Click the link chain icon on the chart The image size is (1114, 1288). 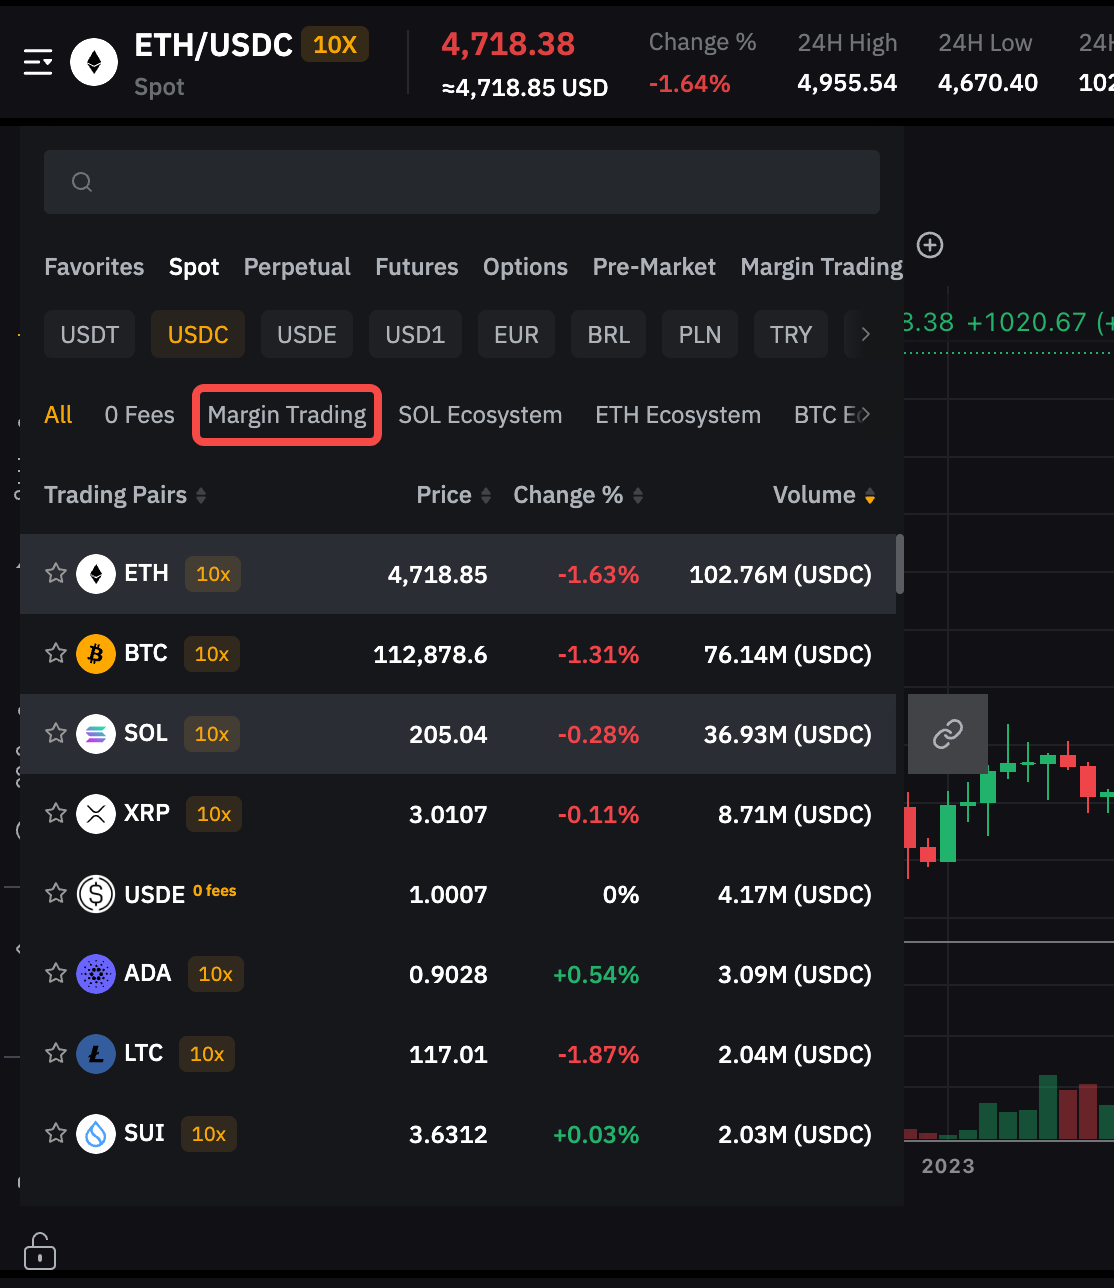coord(947,734)
